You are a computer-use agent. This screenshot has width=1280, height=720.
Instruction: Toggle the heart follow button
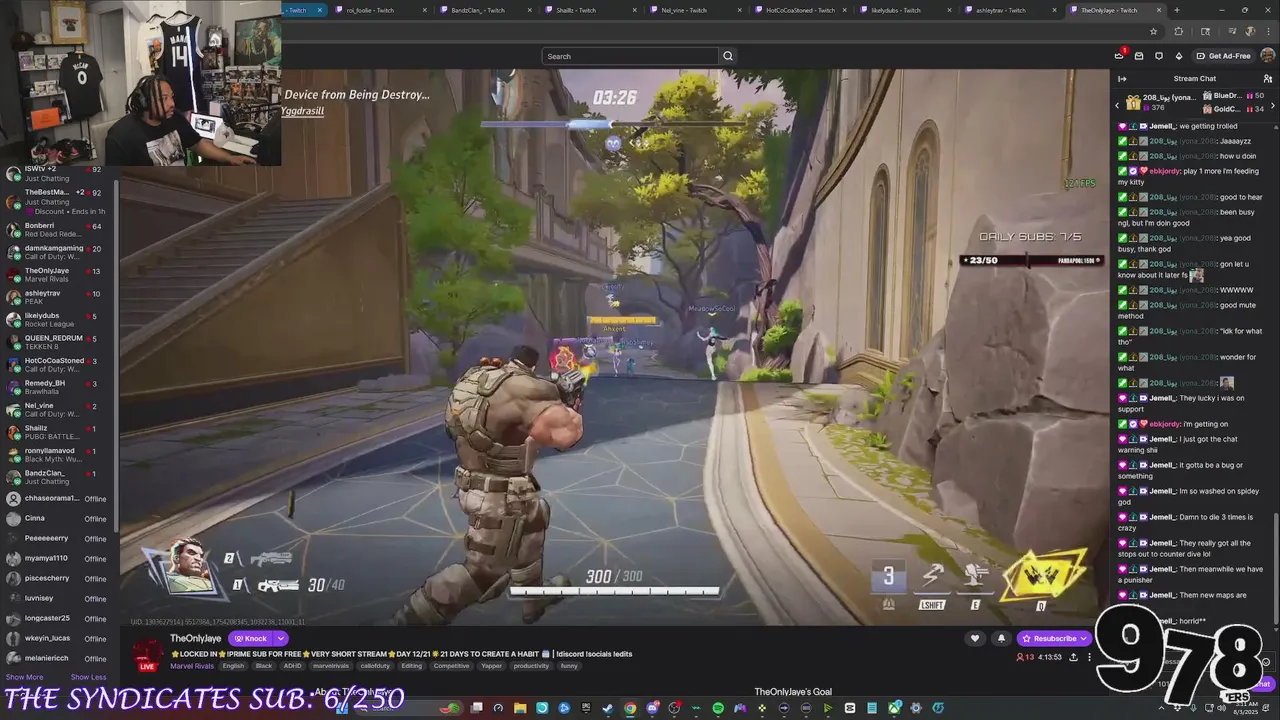[975, 638]
